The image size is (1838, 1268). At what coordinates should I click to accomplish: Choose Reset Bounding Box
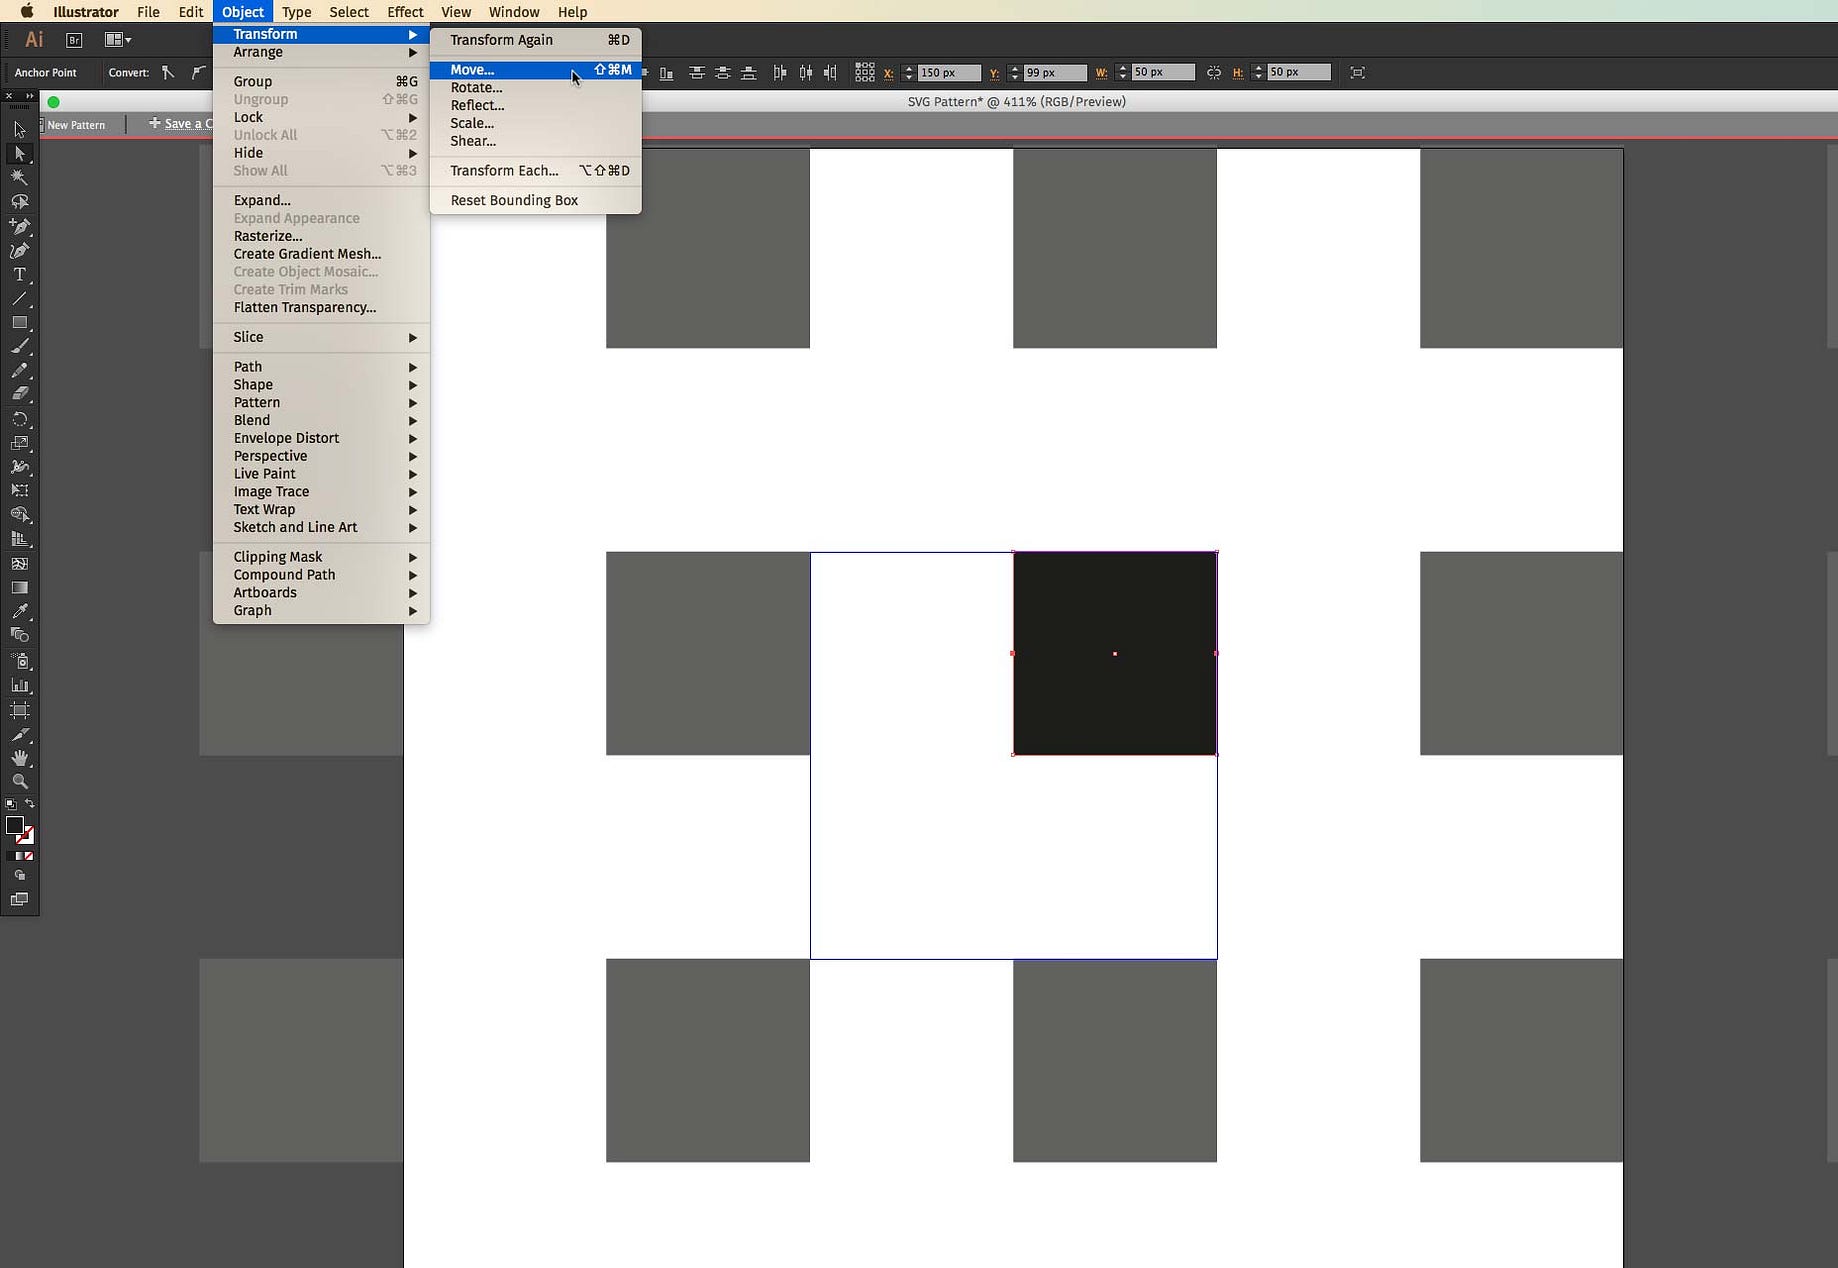coord(535,201)
